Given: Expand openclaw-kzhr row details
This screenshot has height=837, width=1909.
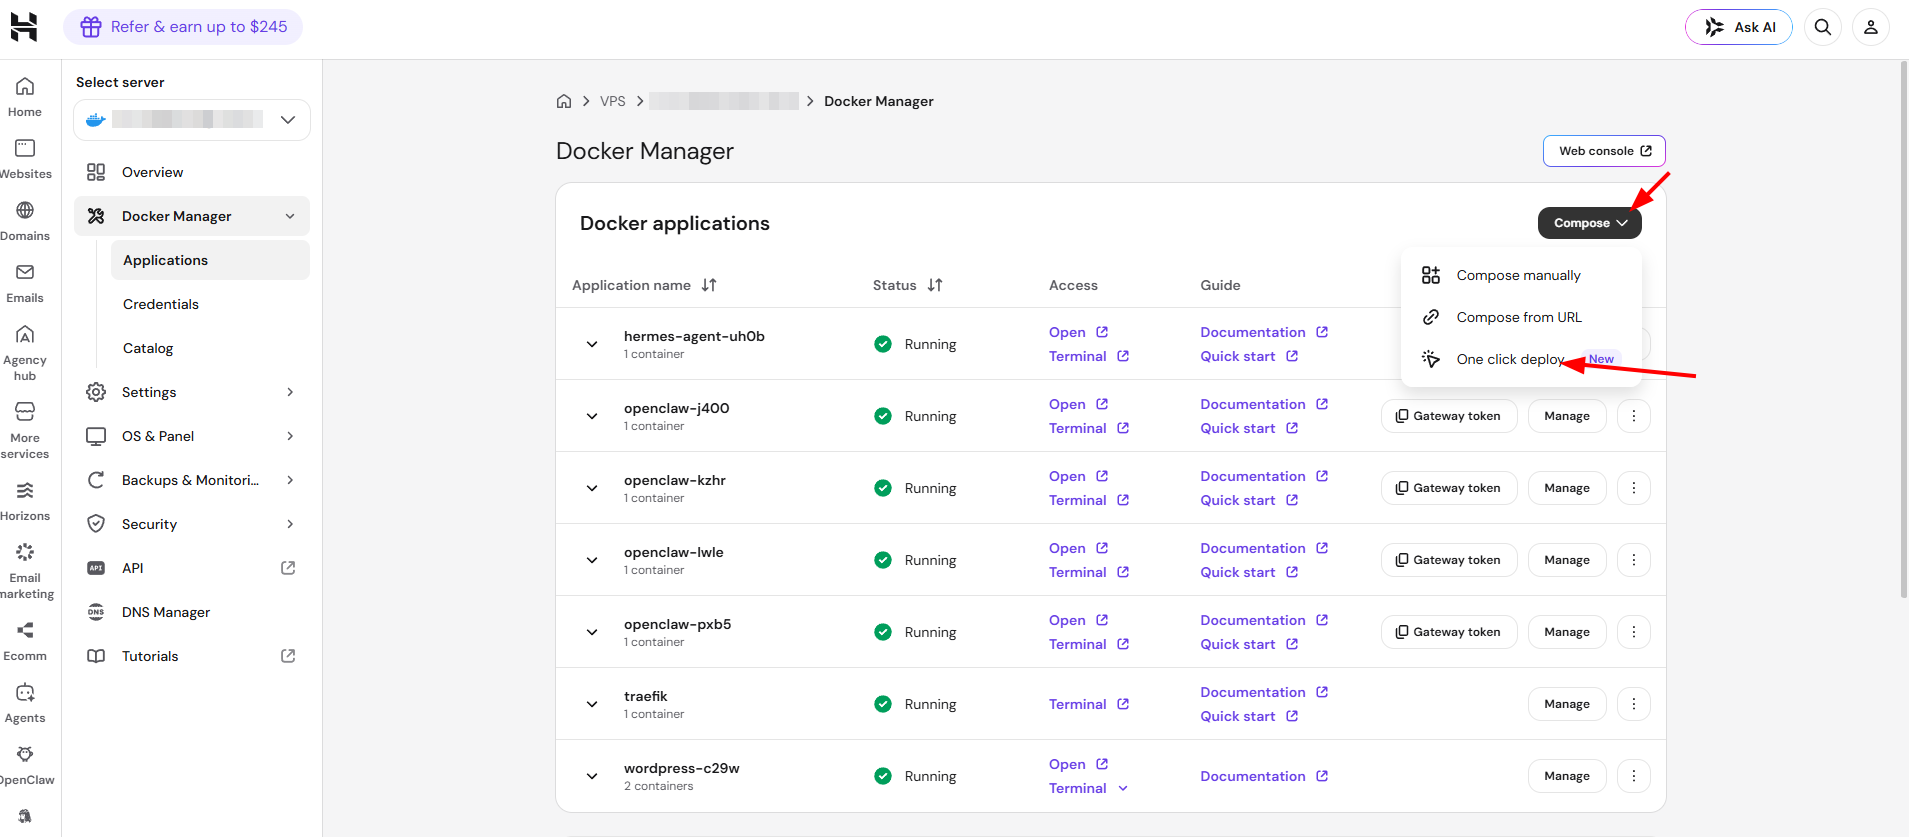Looking at the screenshot, I should tap(592, 488).
